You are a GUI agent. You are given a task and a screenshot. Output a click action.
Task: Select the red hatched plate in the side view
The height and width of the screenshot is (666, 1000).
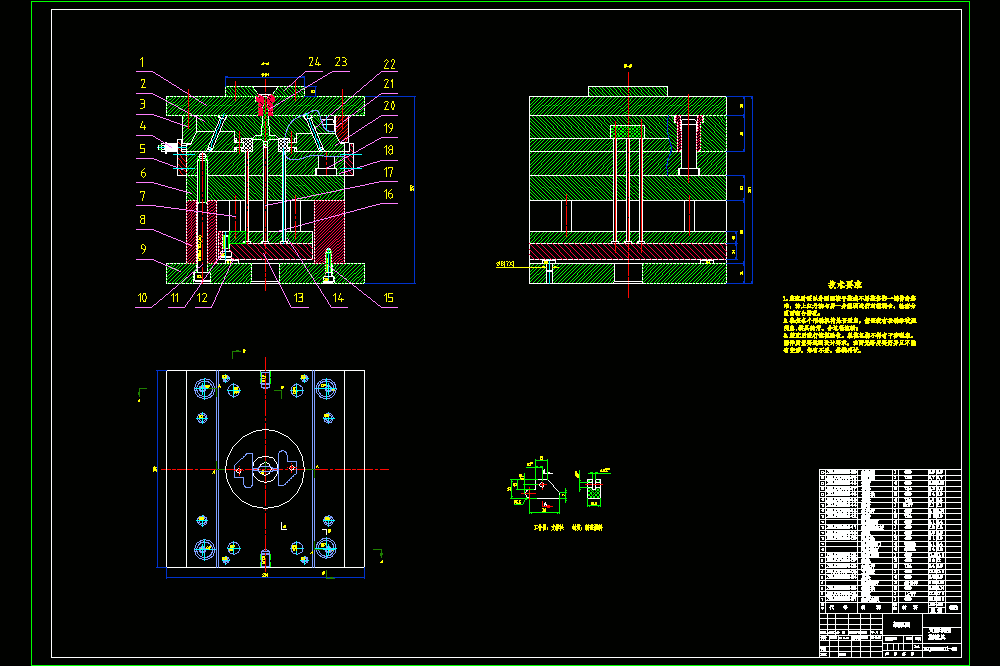[628, 251]
